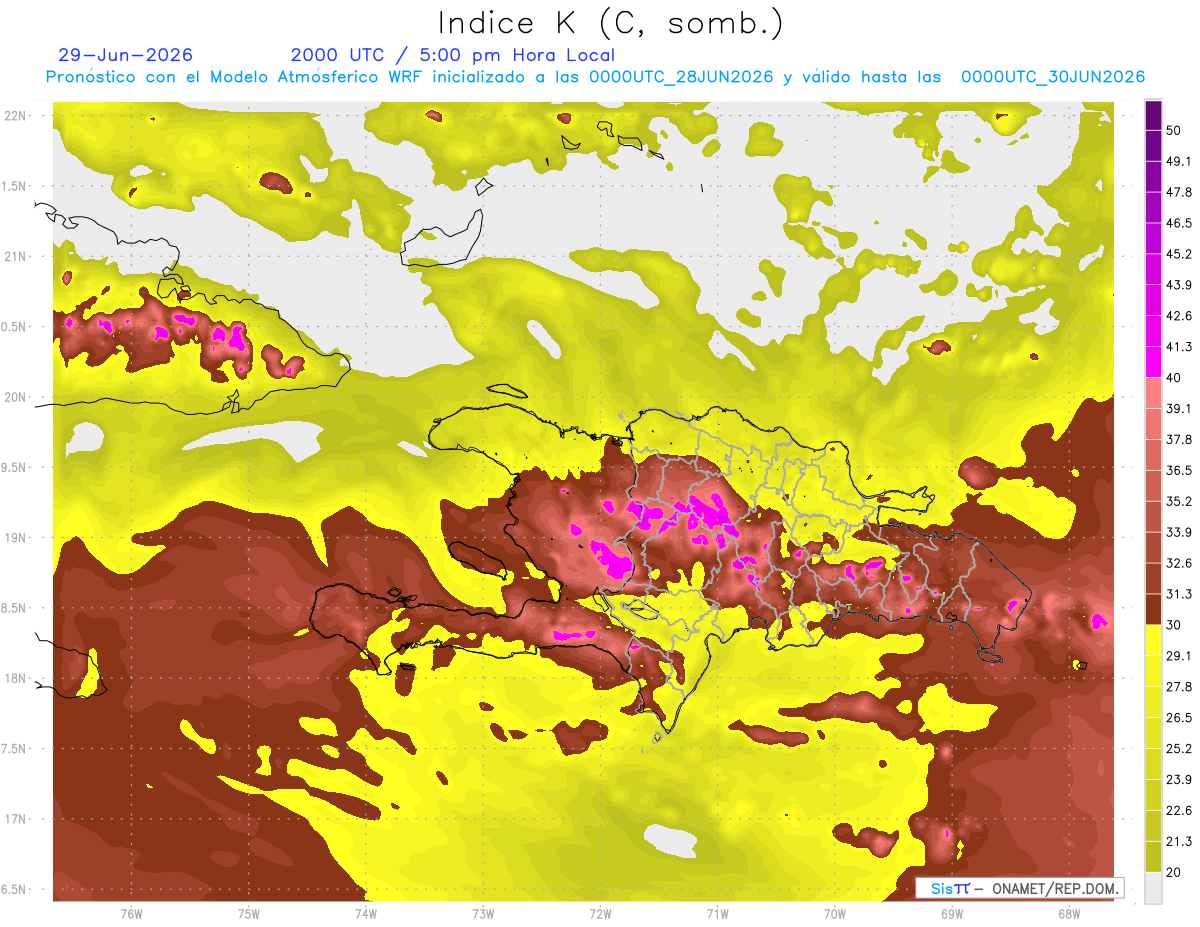This screenshot has height=927, width=1200.
Task: Click the '17N' latitude axis label
Action: (x=16, y=819)
